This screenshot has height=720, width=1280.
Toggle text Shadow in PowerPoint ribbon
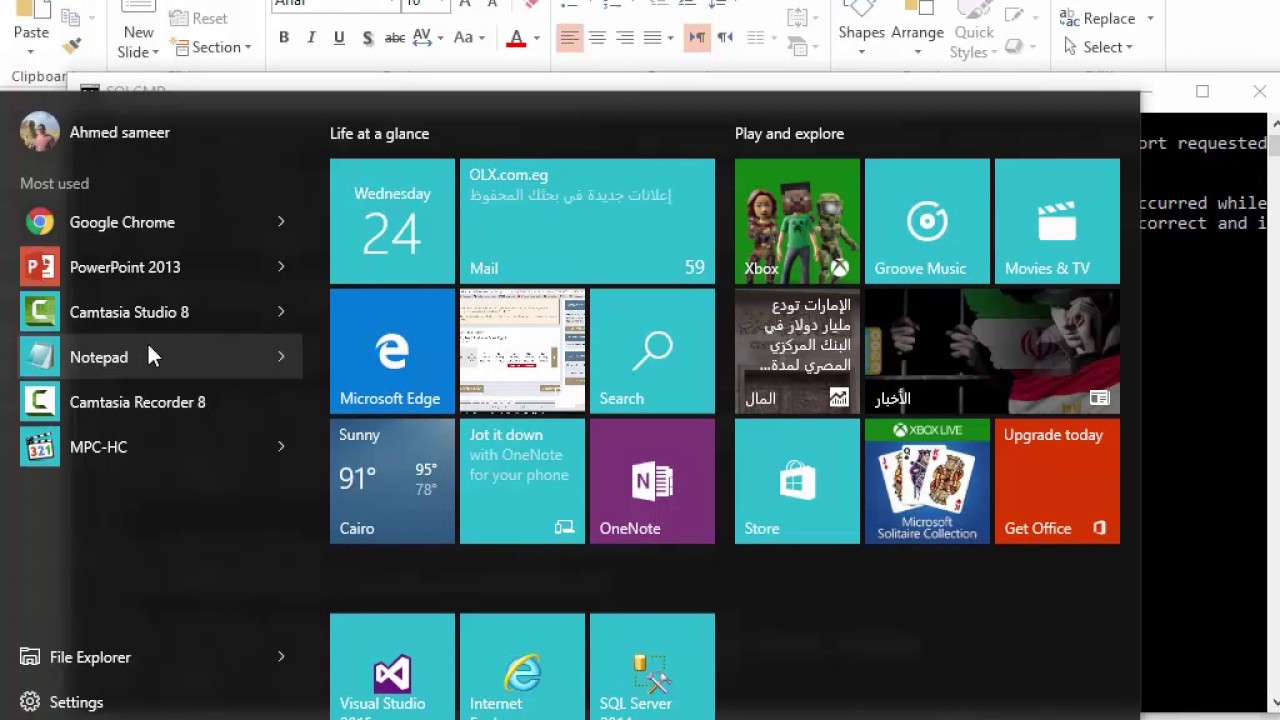click(367, 38)
